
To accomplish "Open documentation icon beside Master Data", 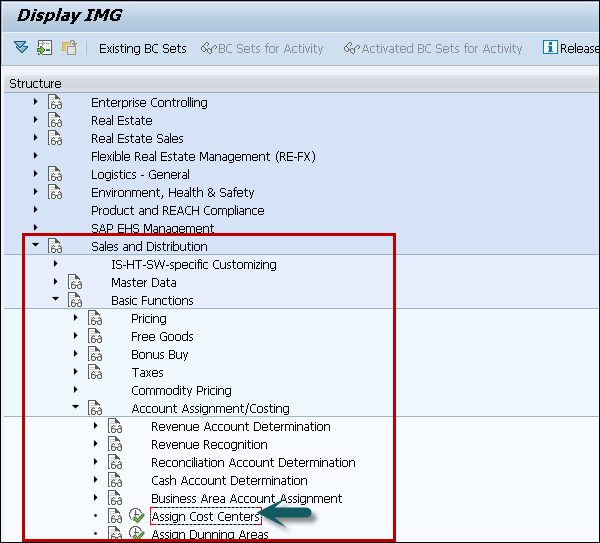I will point(75,283).
